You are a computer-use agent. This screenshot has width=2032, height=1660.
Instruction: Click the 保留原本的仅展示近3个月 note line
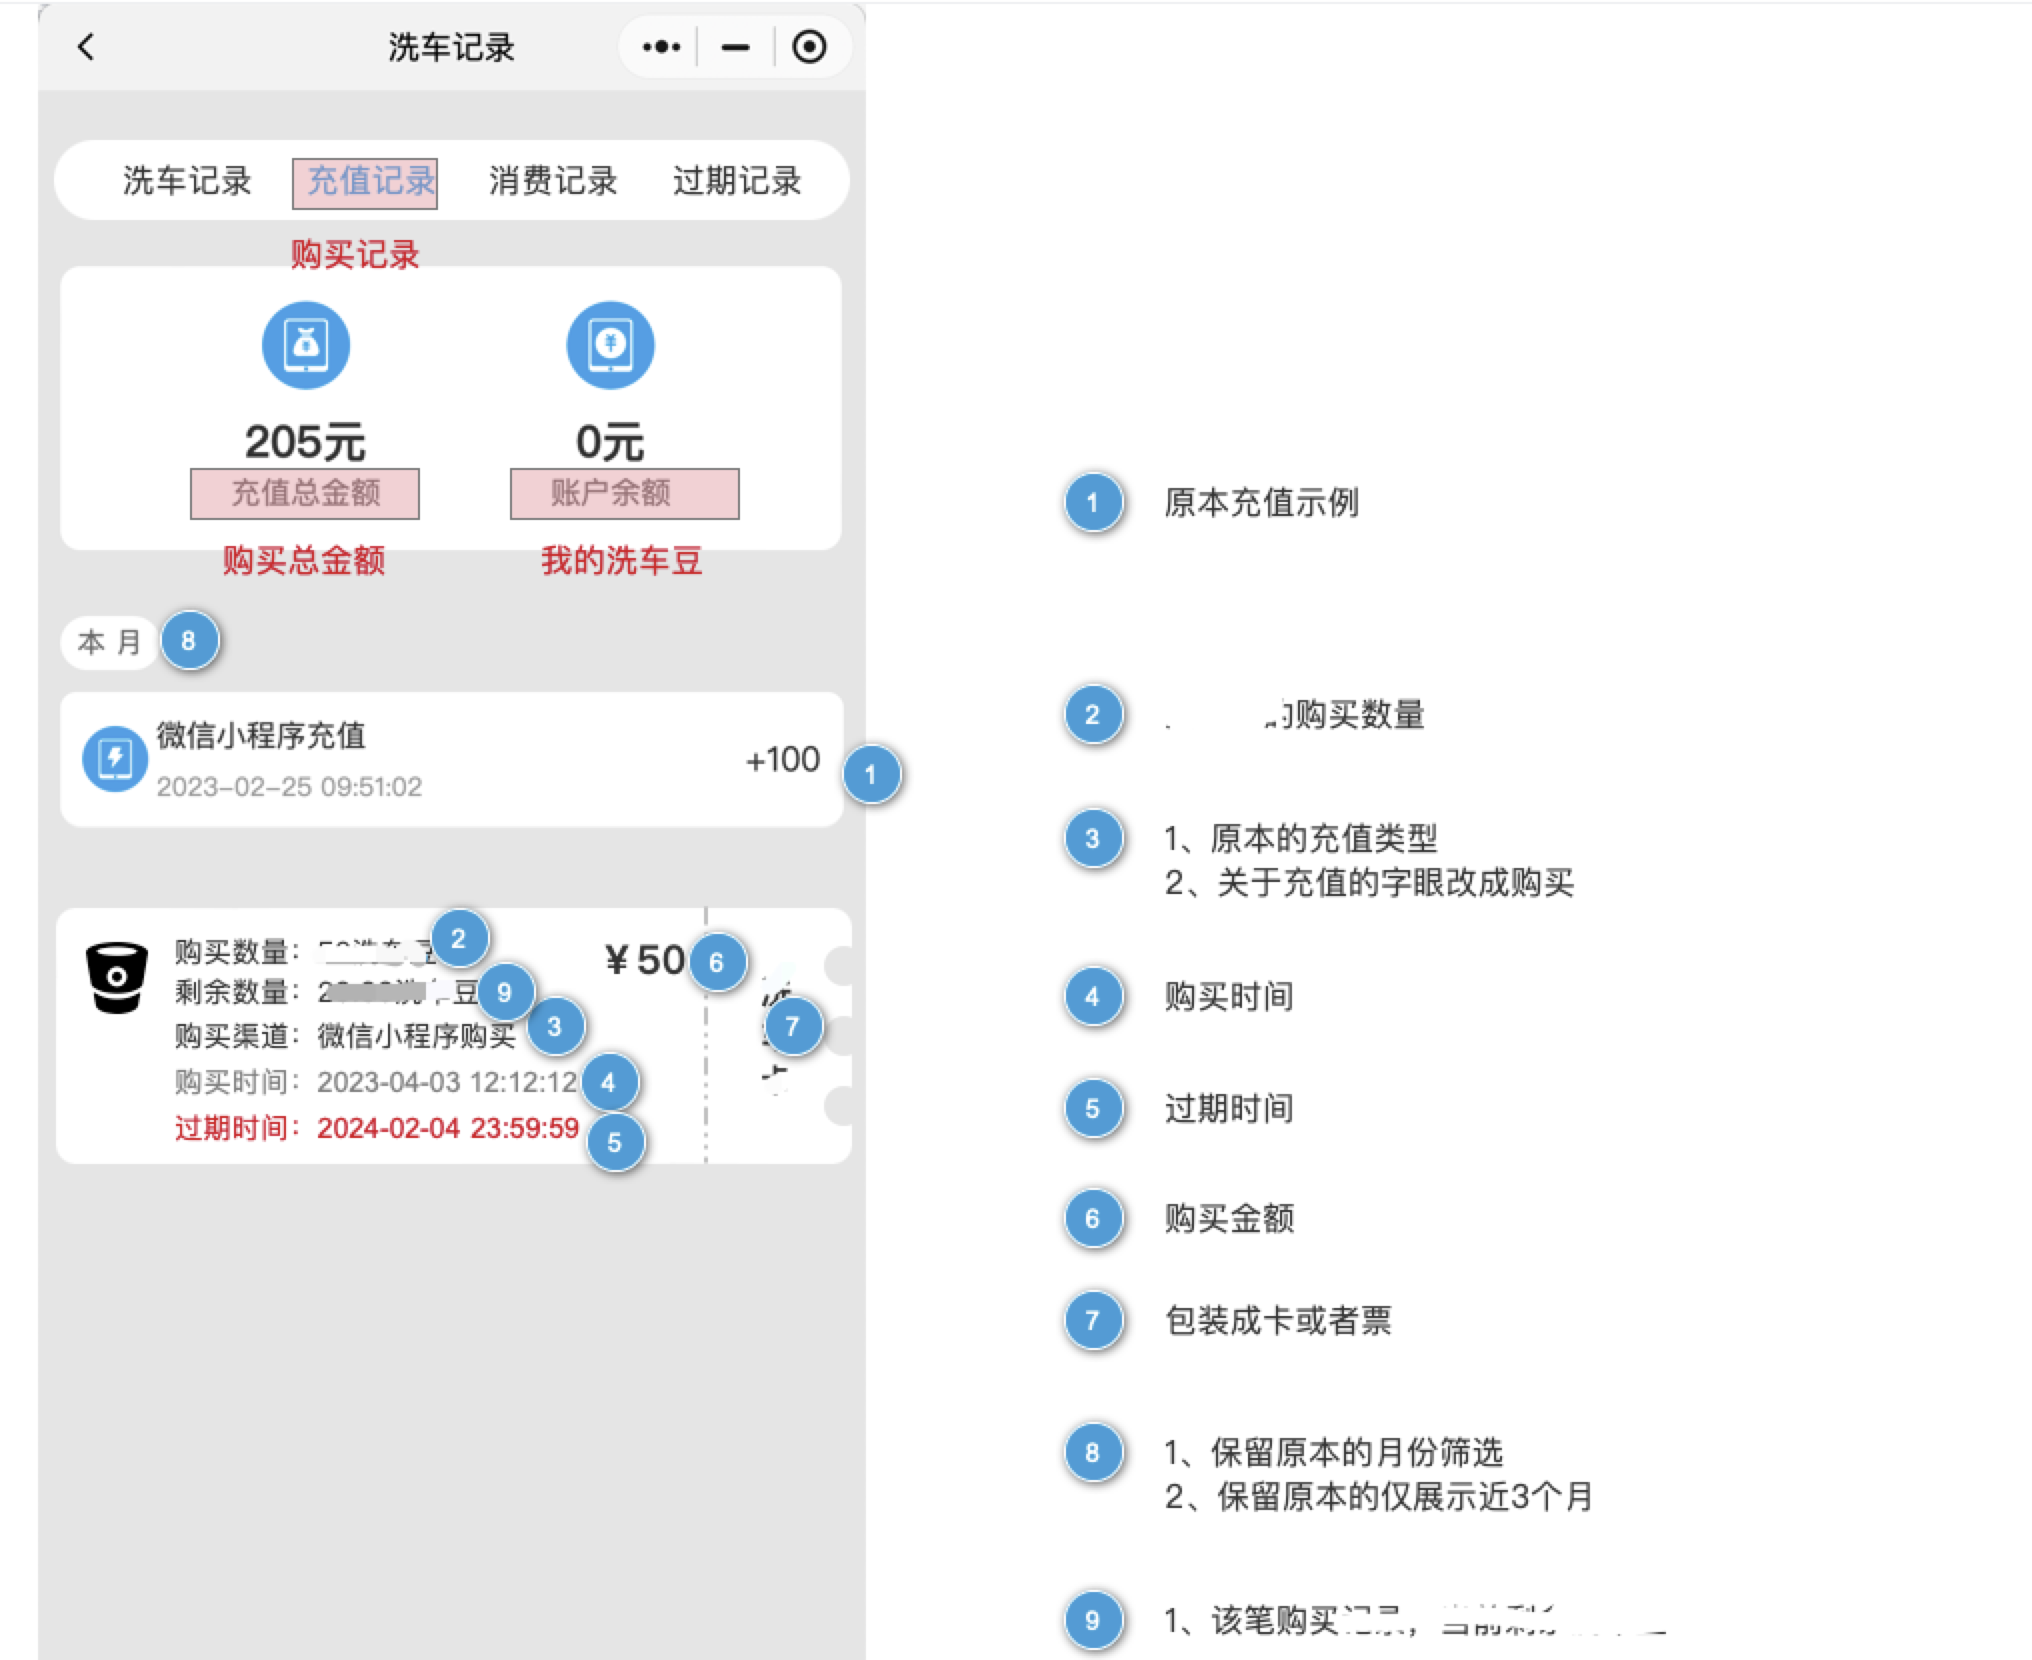pyautogui.click(x=1378, y=1497)
